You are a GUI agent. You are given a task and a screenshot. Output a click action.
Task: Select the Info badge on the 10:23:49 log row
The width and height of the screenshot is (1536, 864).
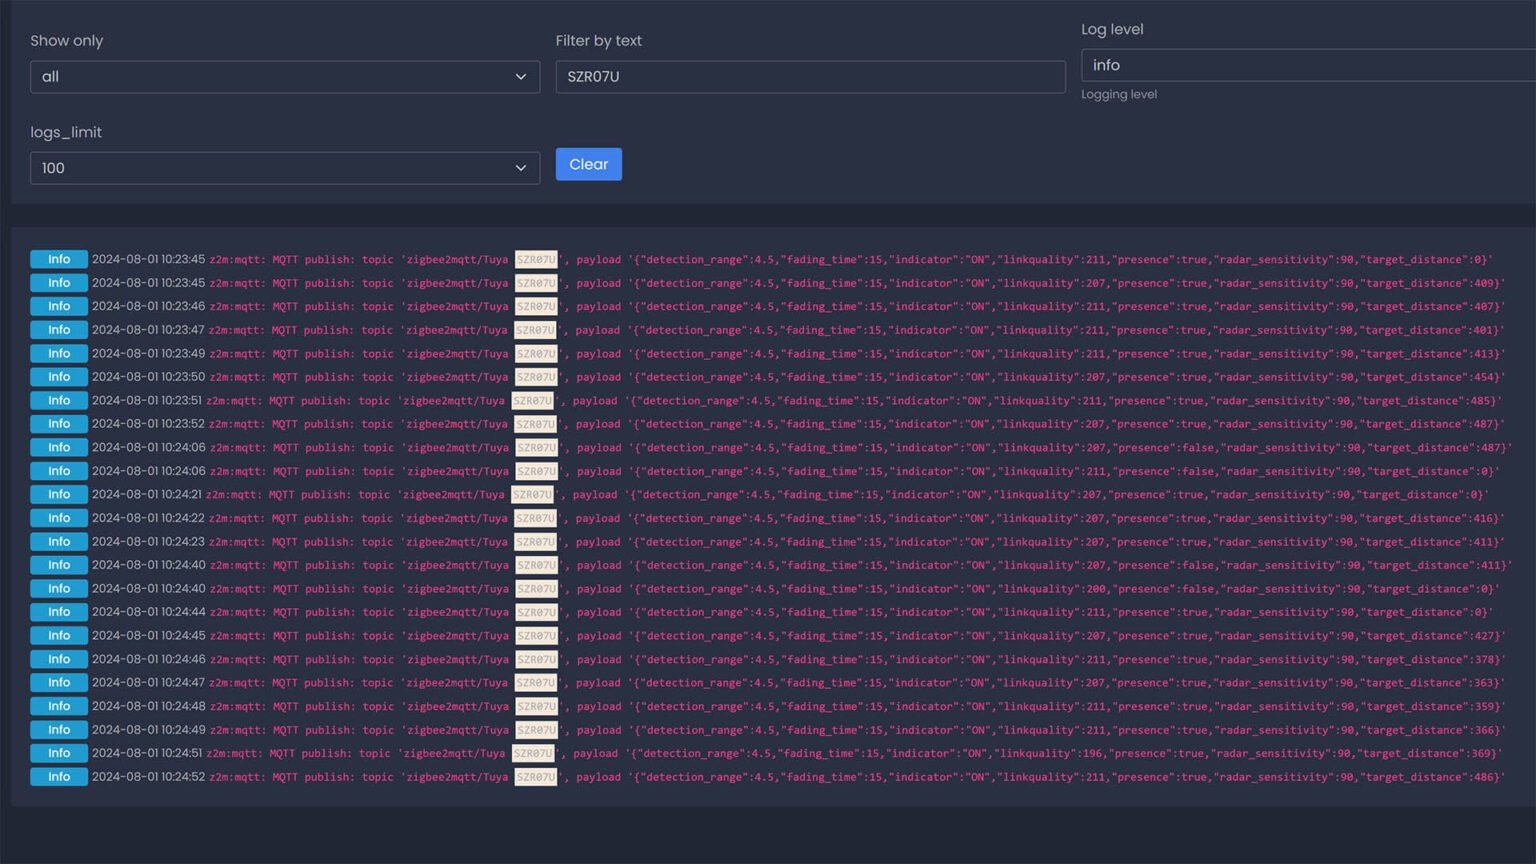pyautogui.click(x=59, y=354)
